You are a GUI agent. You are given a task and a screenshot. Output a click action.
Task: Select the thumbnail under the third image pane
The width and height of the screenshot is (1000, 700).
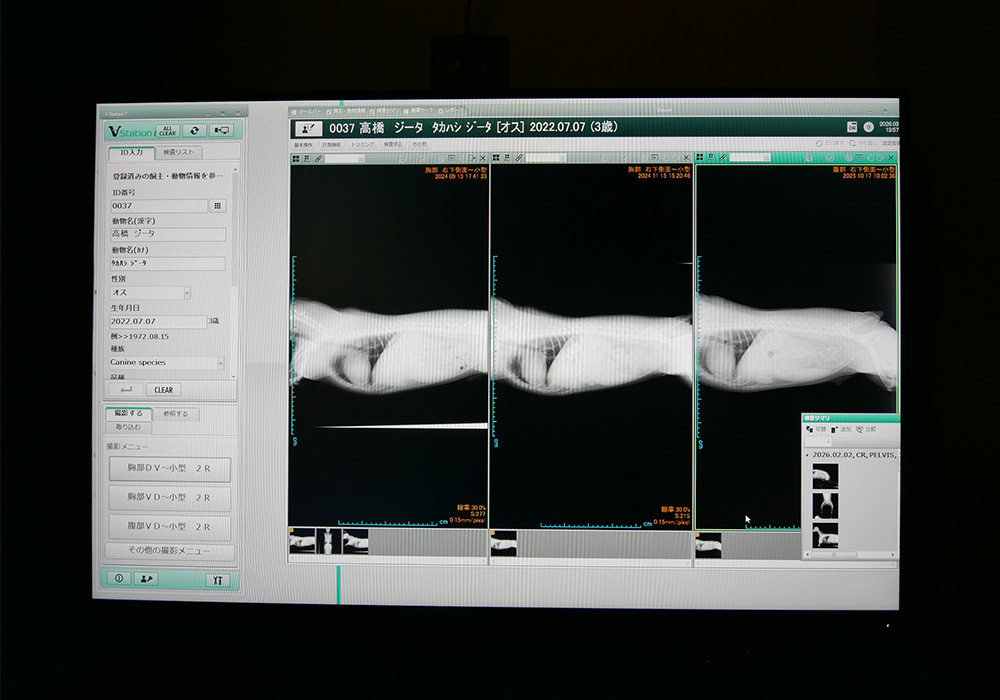pos(709,545)
